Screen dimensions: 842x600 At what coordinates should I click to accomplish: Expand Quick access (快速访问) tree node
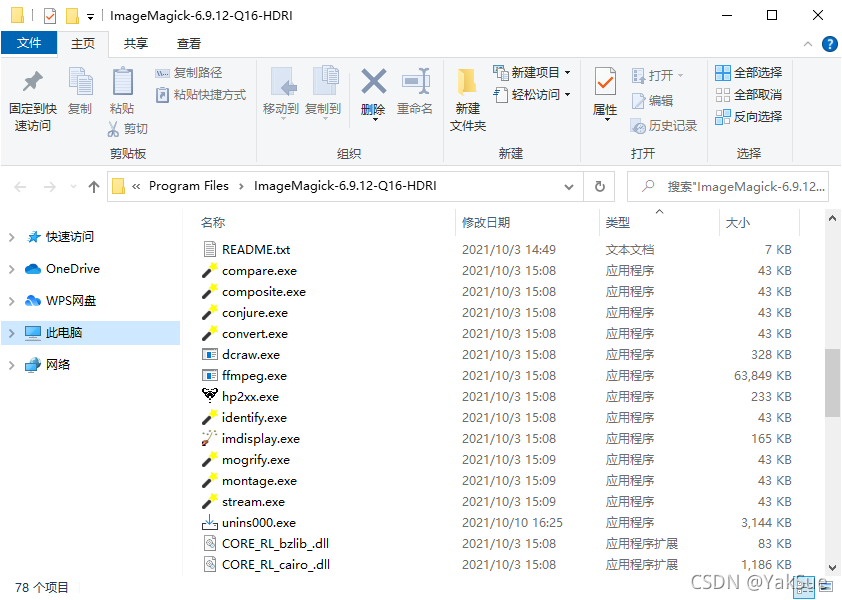[11, 237]
